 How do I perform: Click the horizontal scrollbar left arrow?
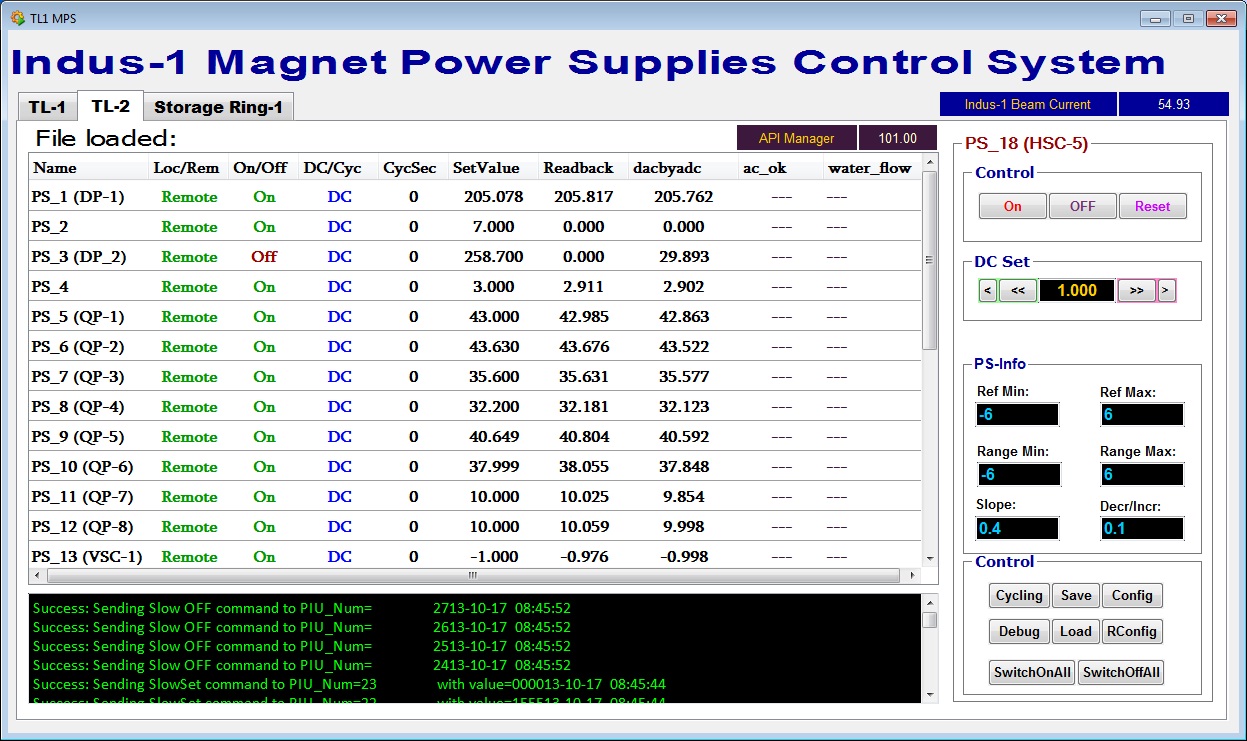38,576
